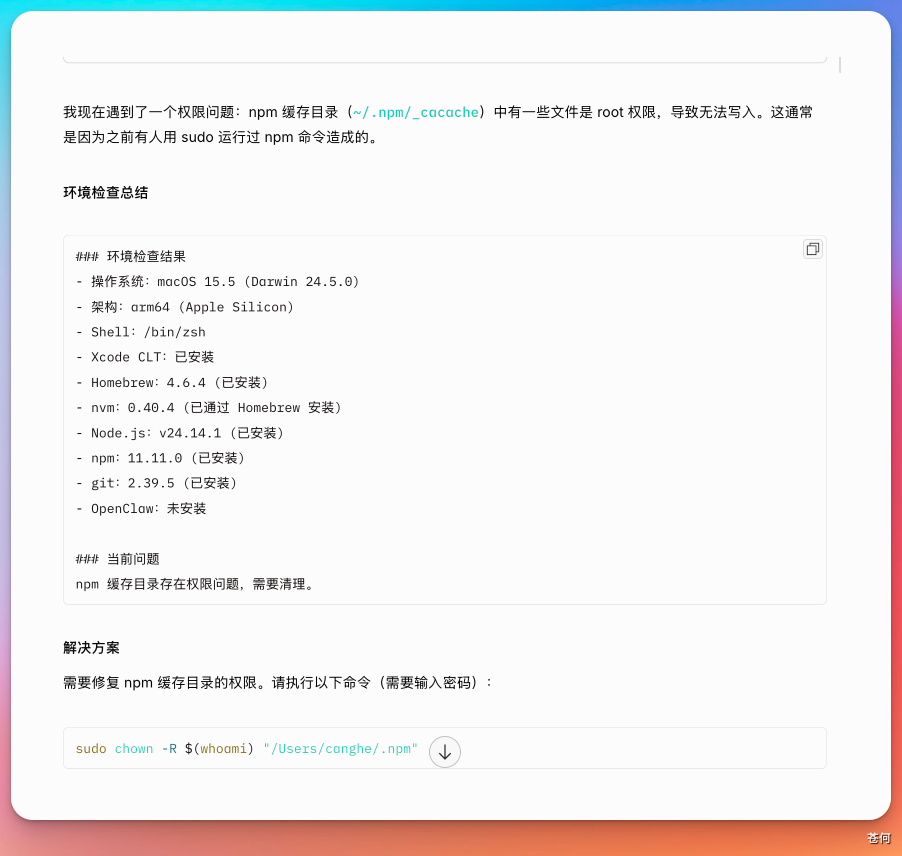Click the 苍何 watermark in the corner

(878, 837)
